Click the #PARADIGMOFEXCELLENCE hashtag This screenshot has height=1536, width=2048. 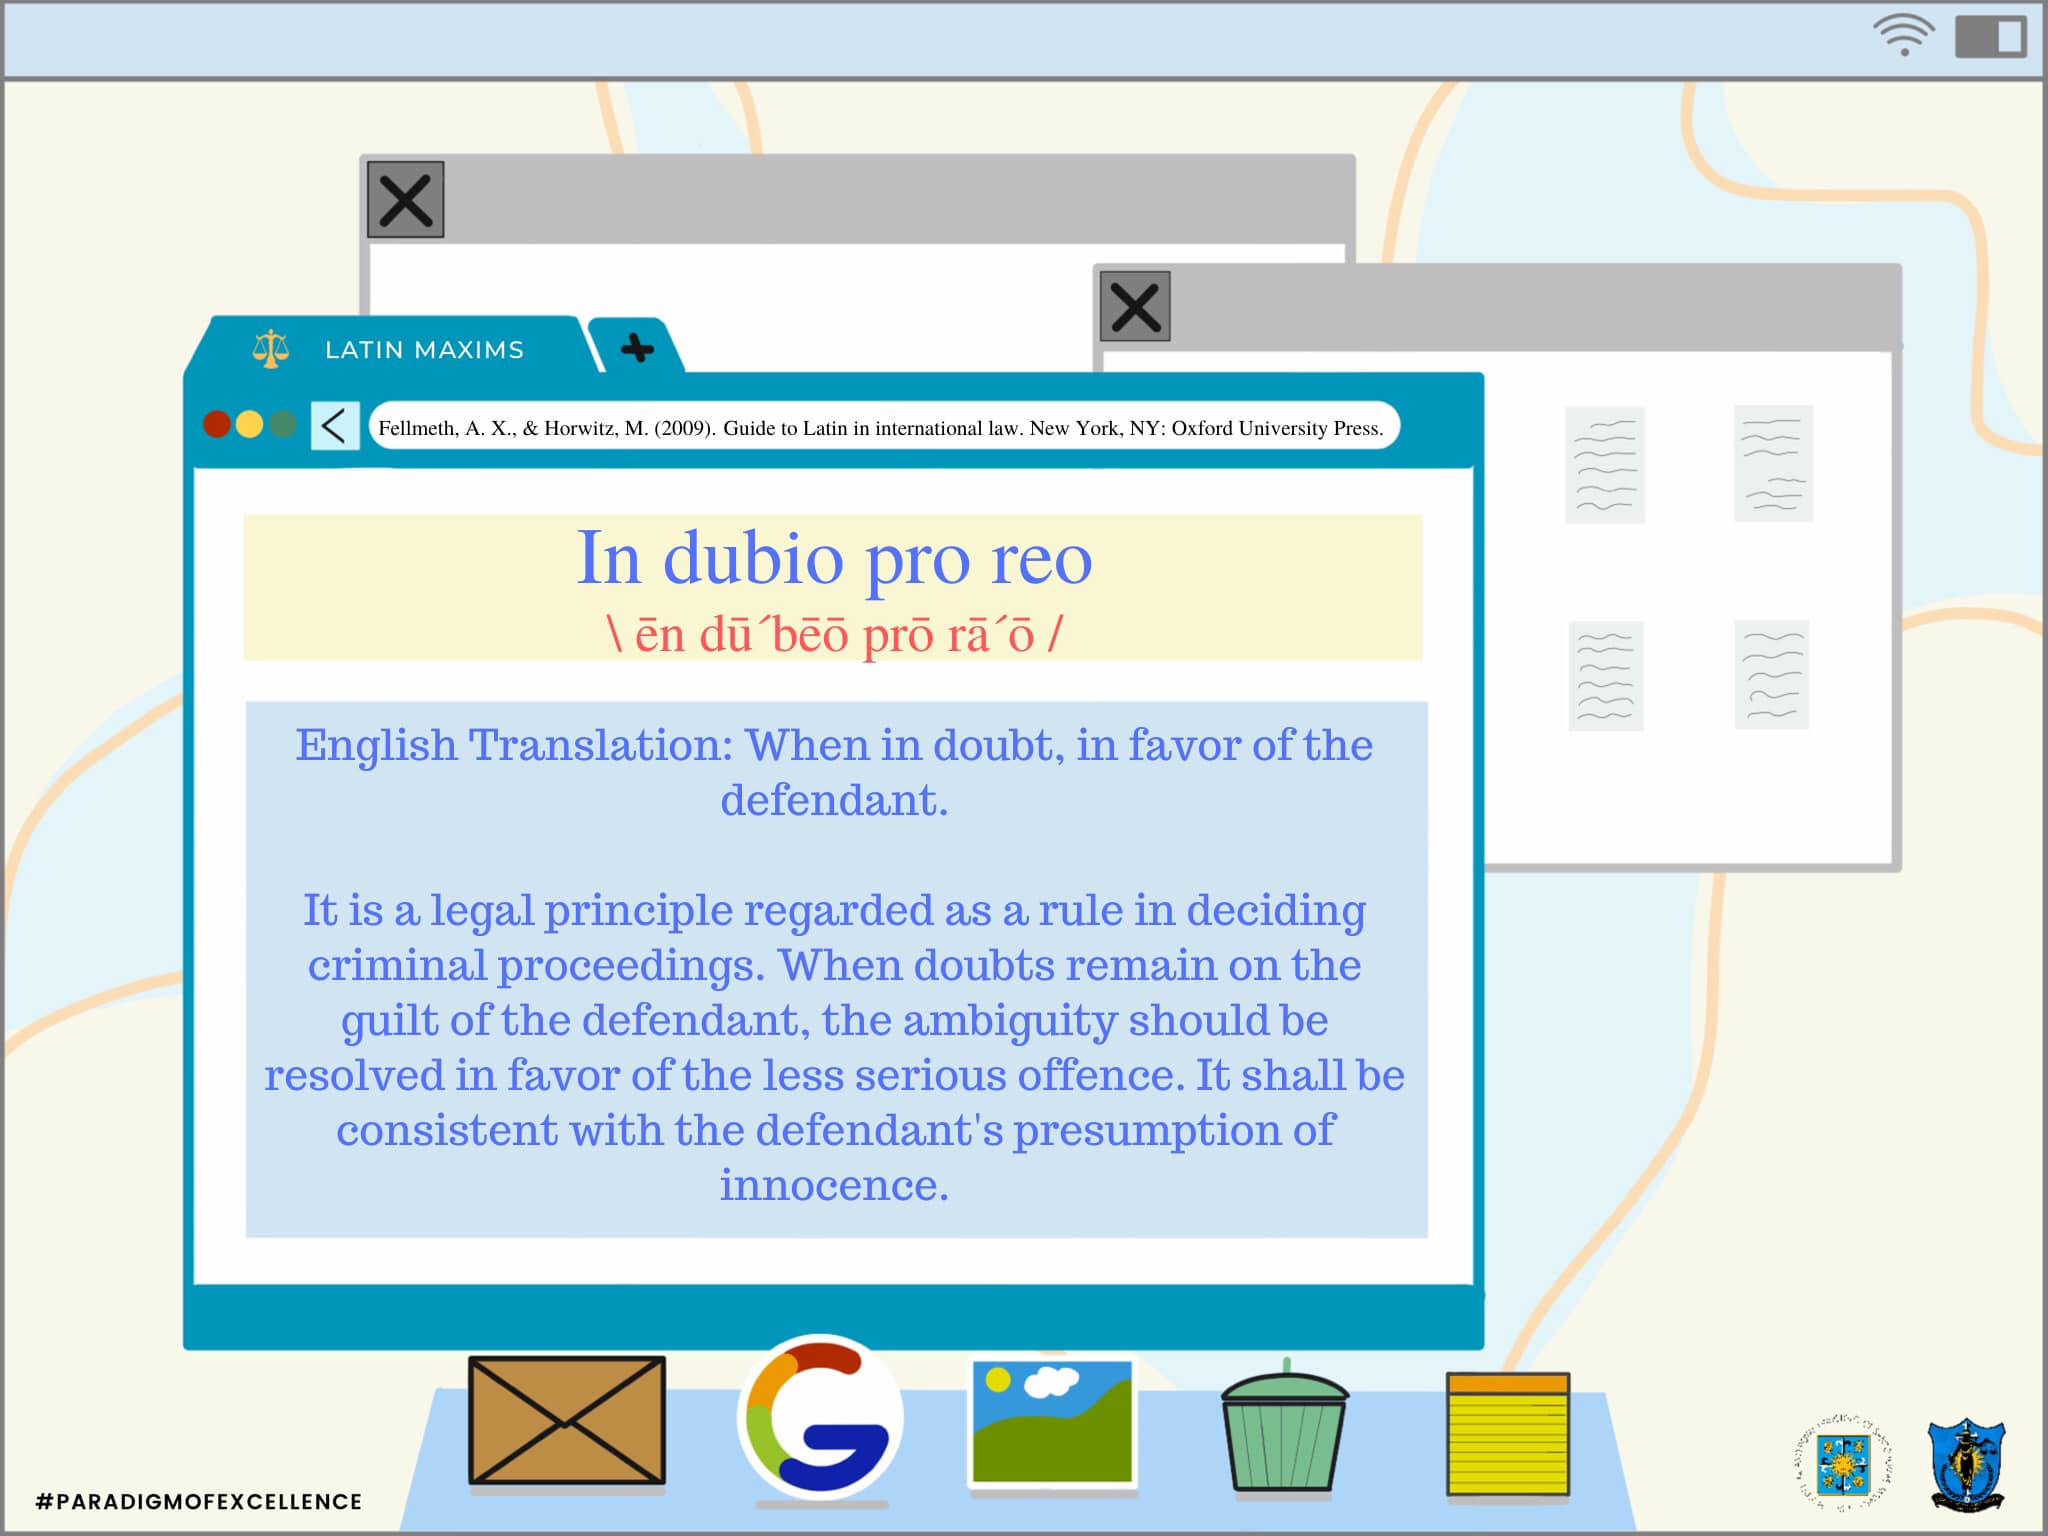click(x=199, y=1501)
